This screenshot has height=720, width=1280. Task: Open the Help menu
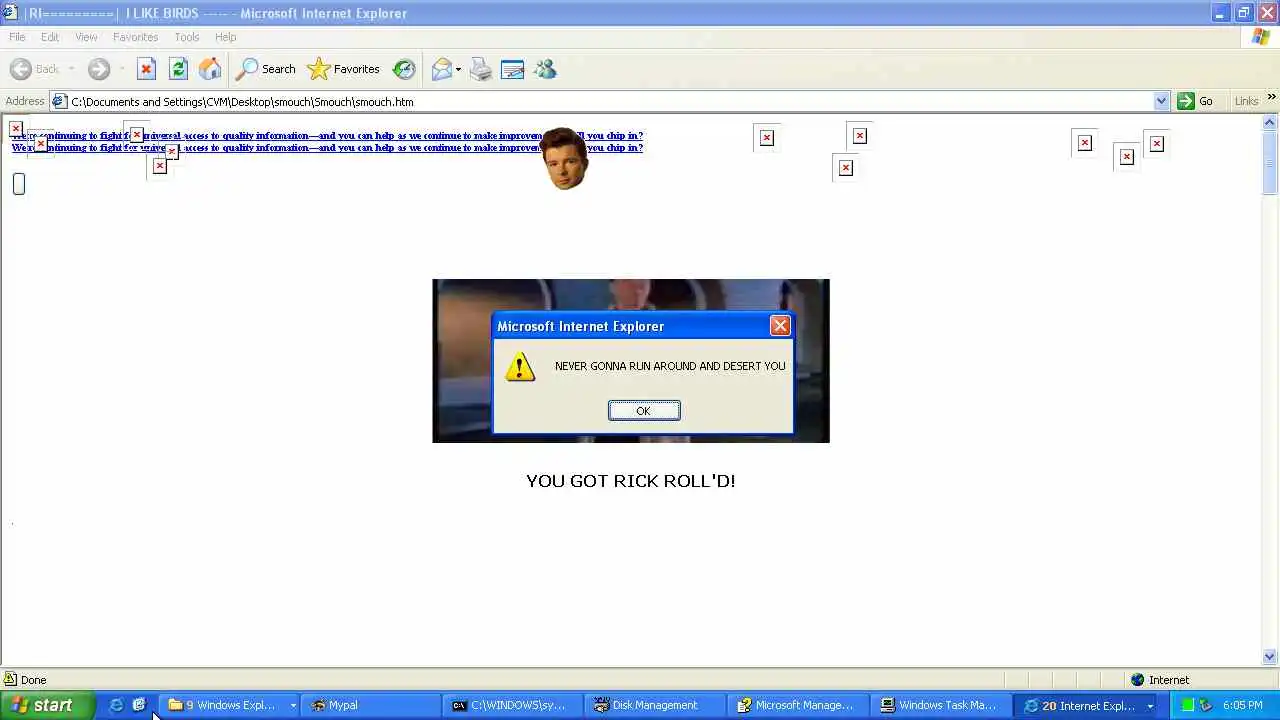[225, 37]
